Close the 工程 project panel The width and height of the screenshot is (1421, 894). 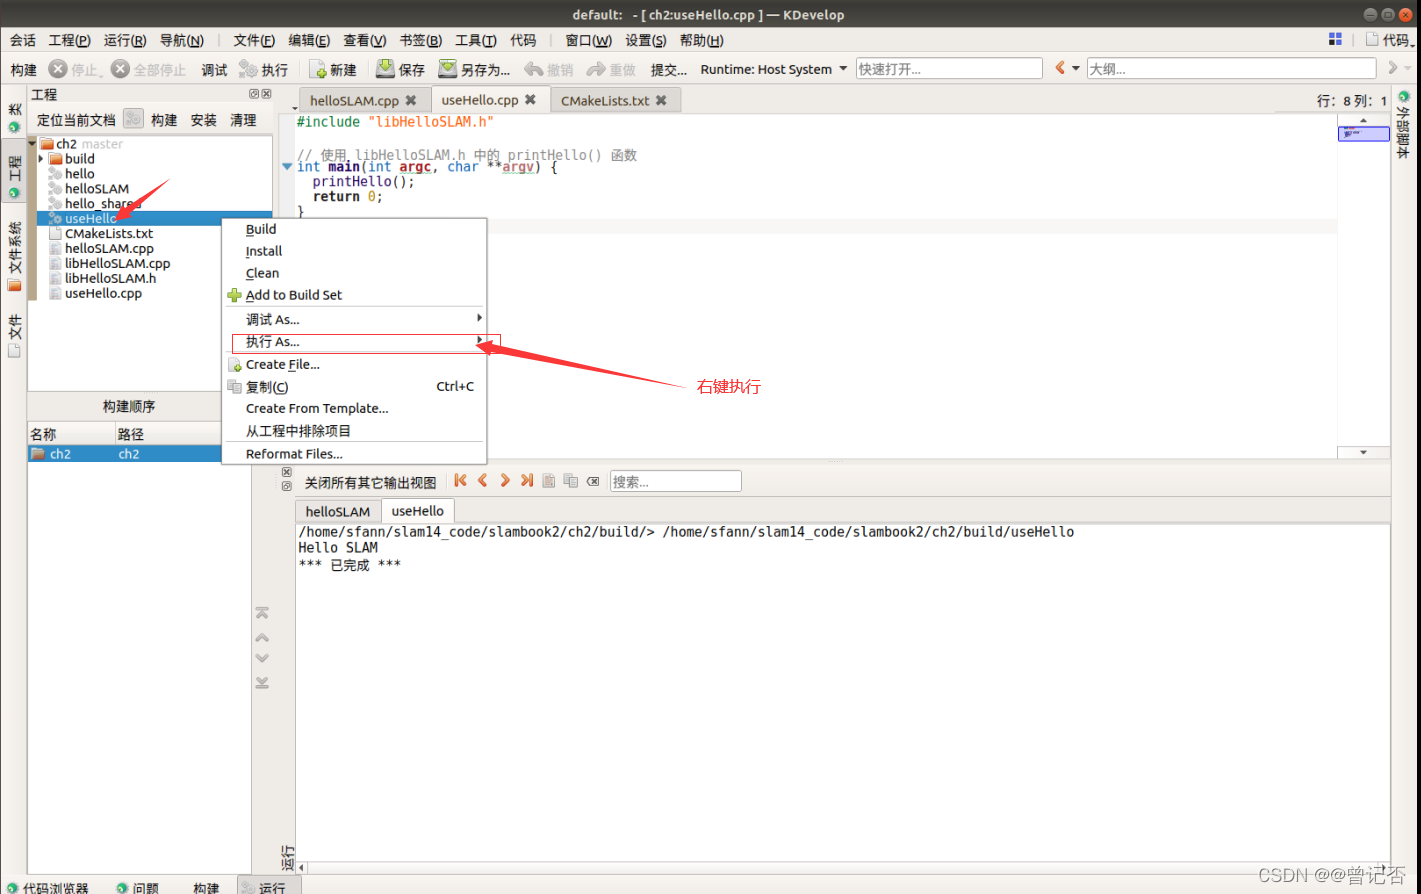(266, 94)
